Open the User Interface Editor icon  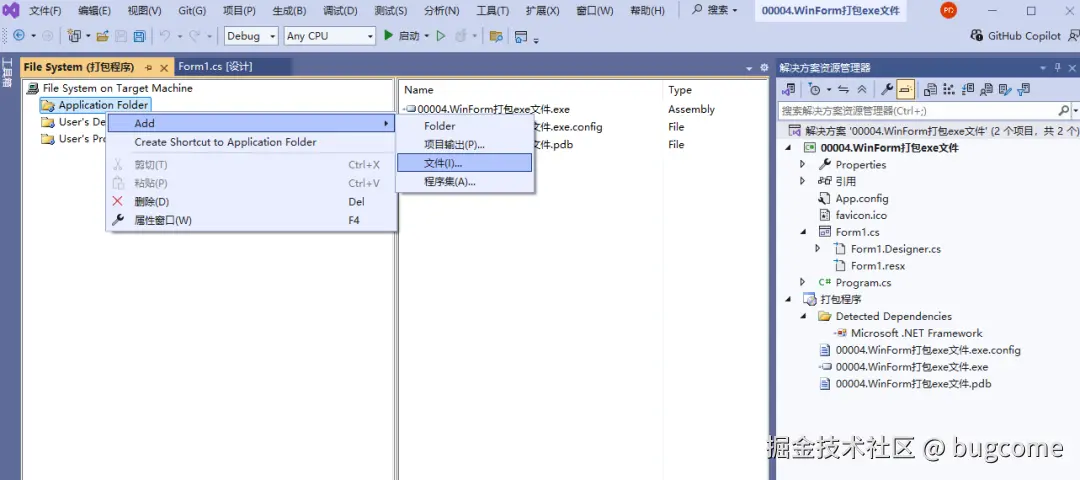click(x=986, y=89)
